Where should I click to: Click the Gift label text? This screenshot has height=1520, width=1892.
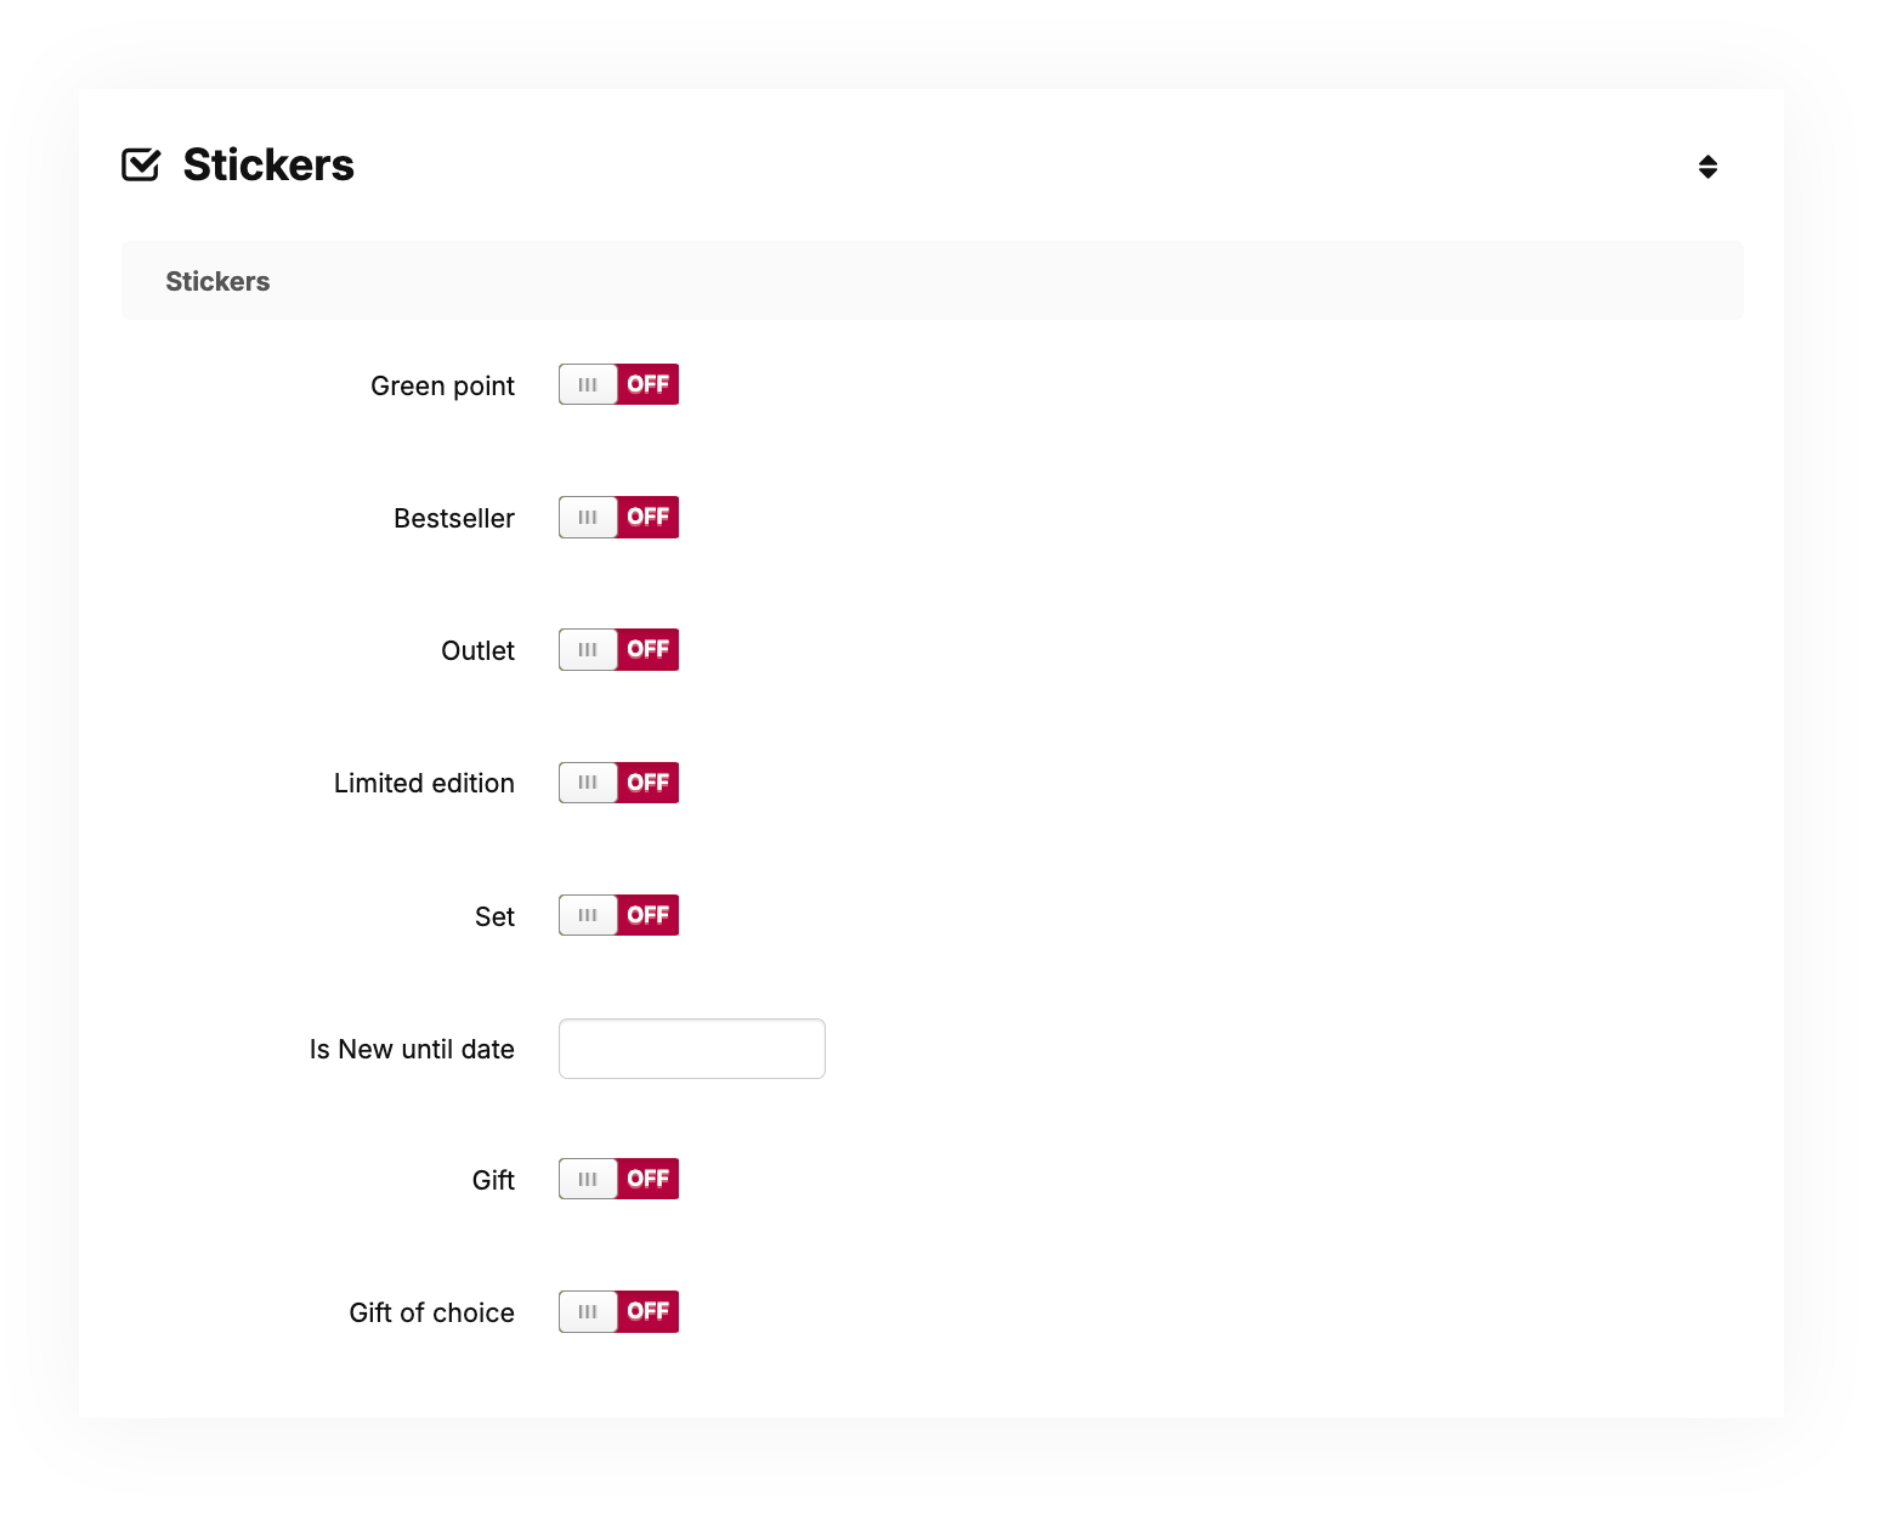pos(493,1180)
